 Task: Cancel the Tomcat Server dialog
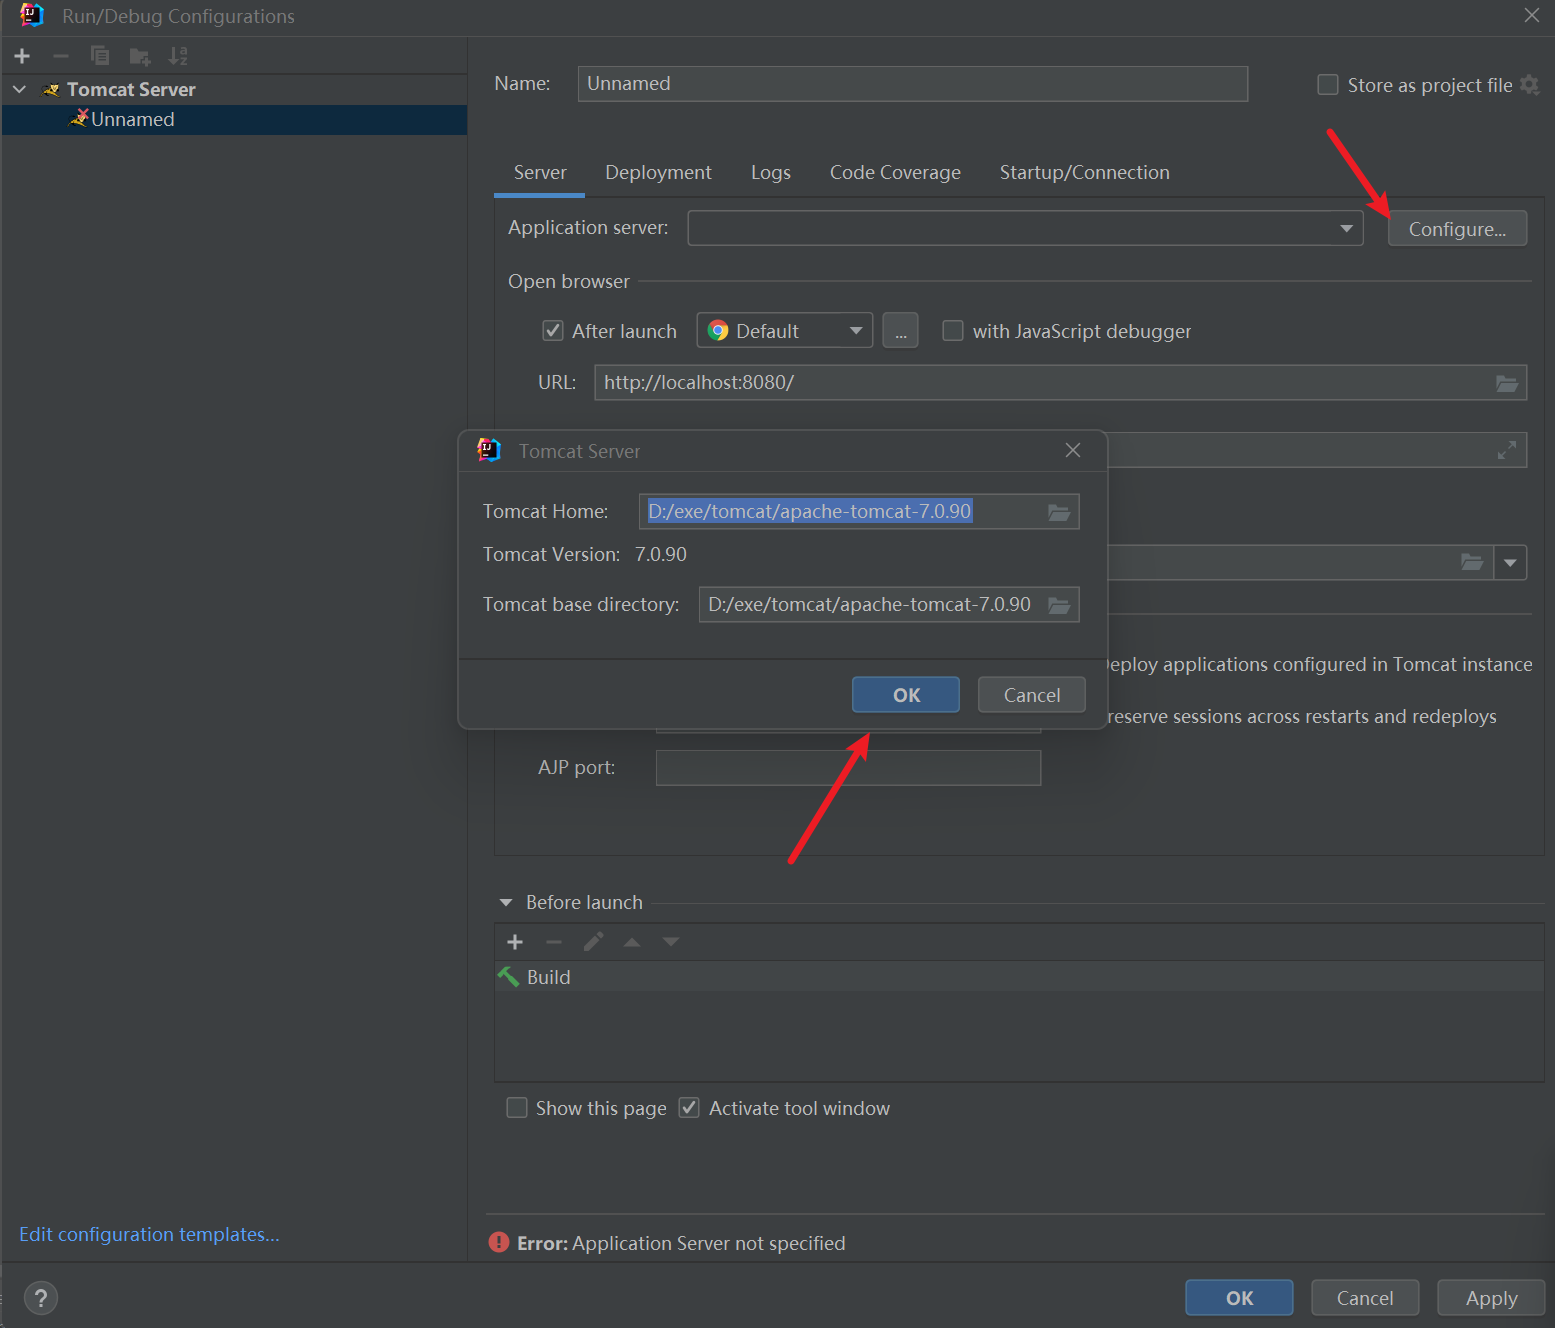(x=1032, y=695)
